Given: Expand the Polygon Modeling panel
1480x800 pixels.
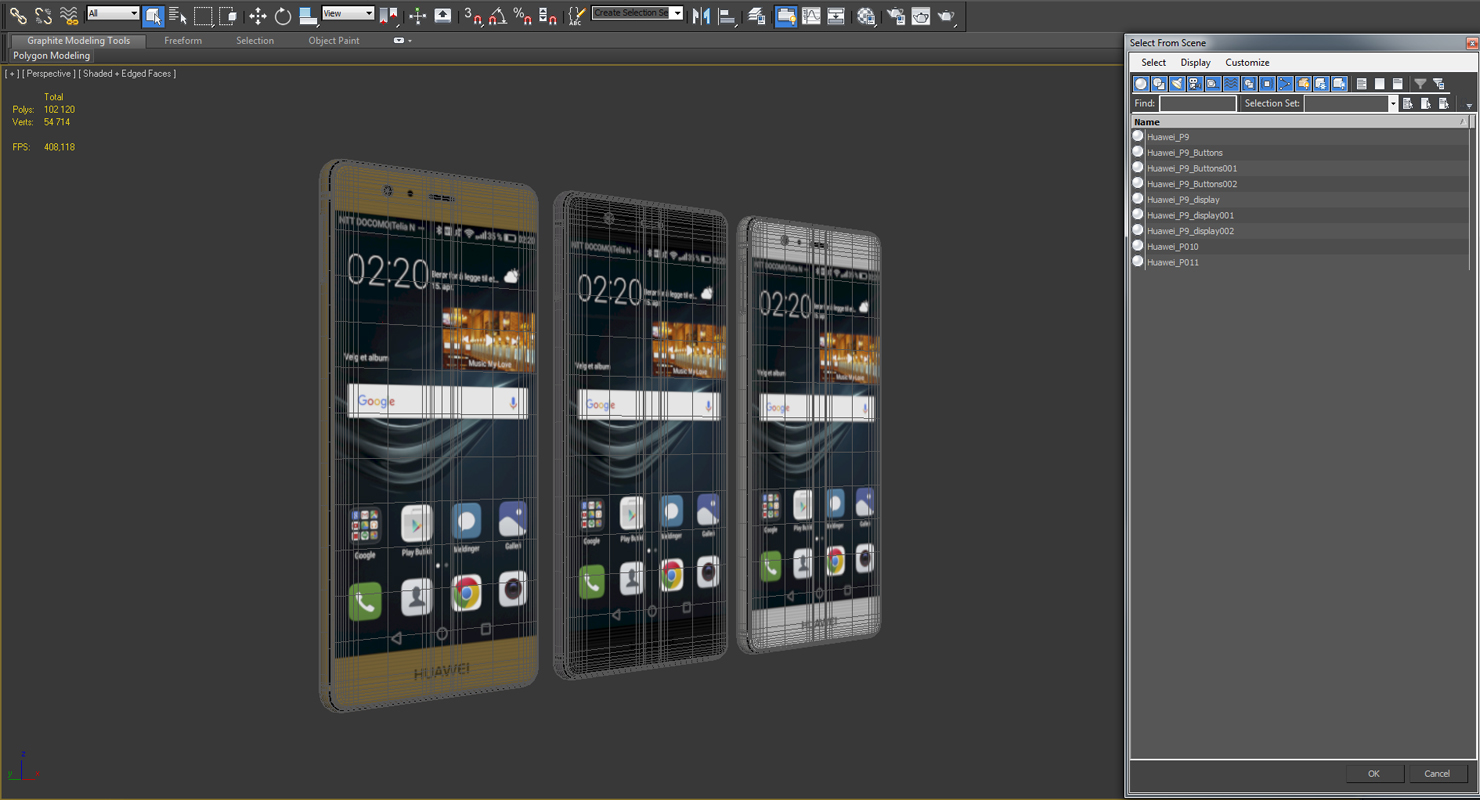Looking at the screenshot, I should point(51,56).
